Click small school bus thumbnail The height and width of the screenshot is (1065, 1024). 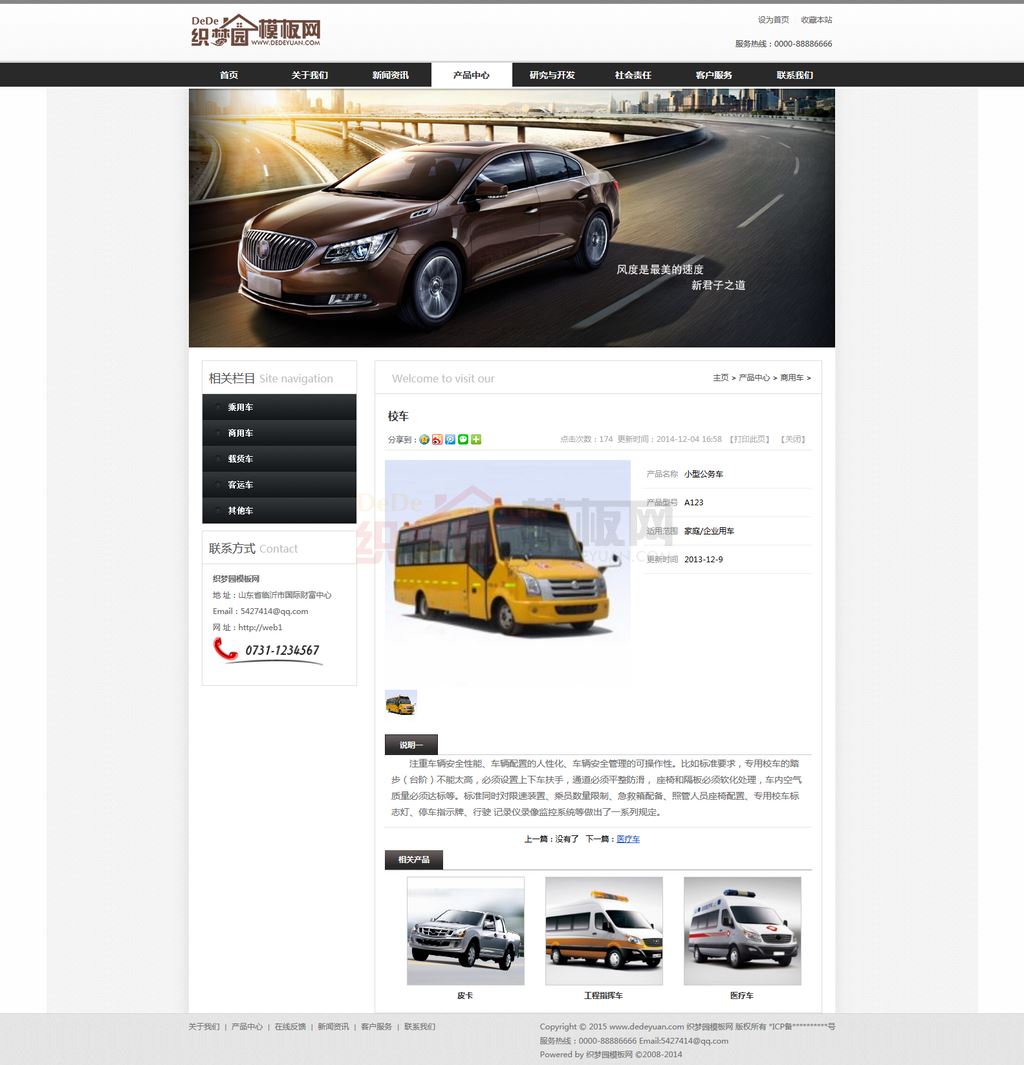[400, 703]
